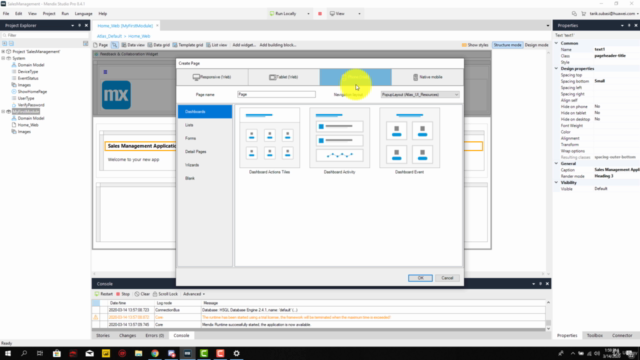Screen dimensions: 640x360
Task: Cancel the Create Page dialog
Action: click(447, 278)
